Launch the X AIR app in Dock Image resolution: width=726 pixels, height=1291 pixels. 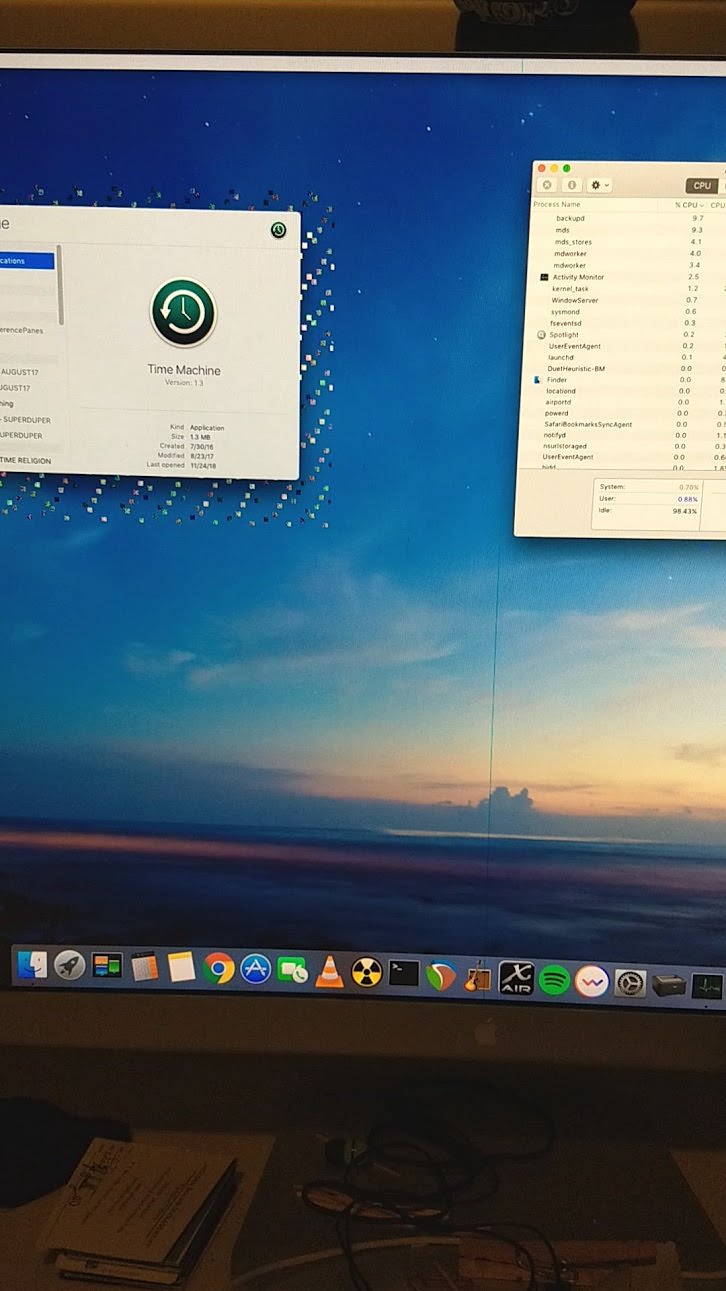[516, 977]
